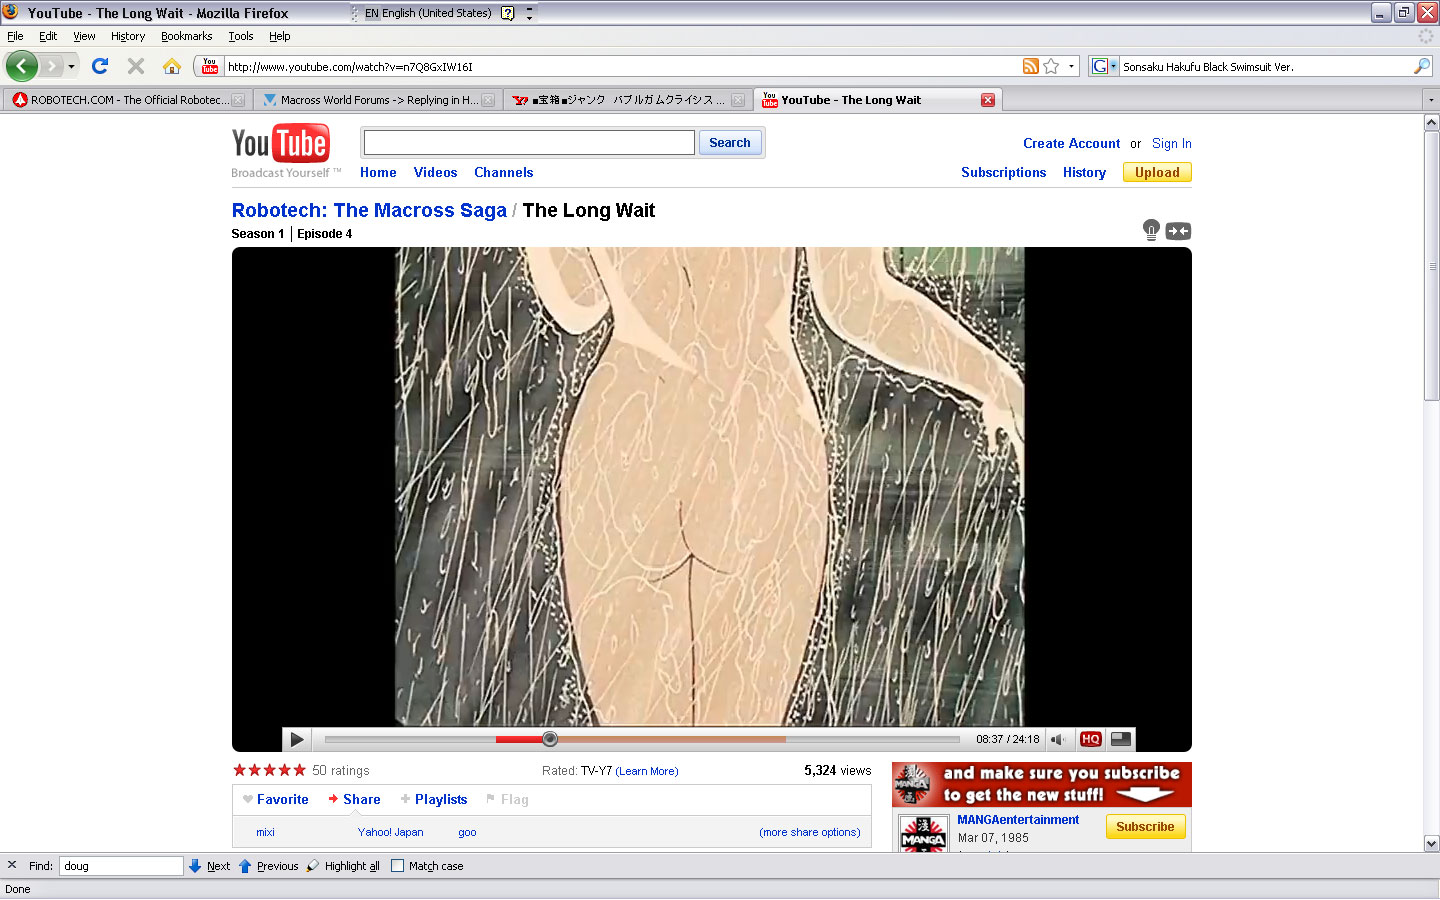Enable the Match case checkbox

tap(397, 866)
